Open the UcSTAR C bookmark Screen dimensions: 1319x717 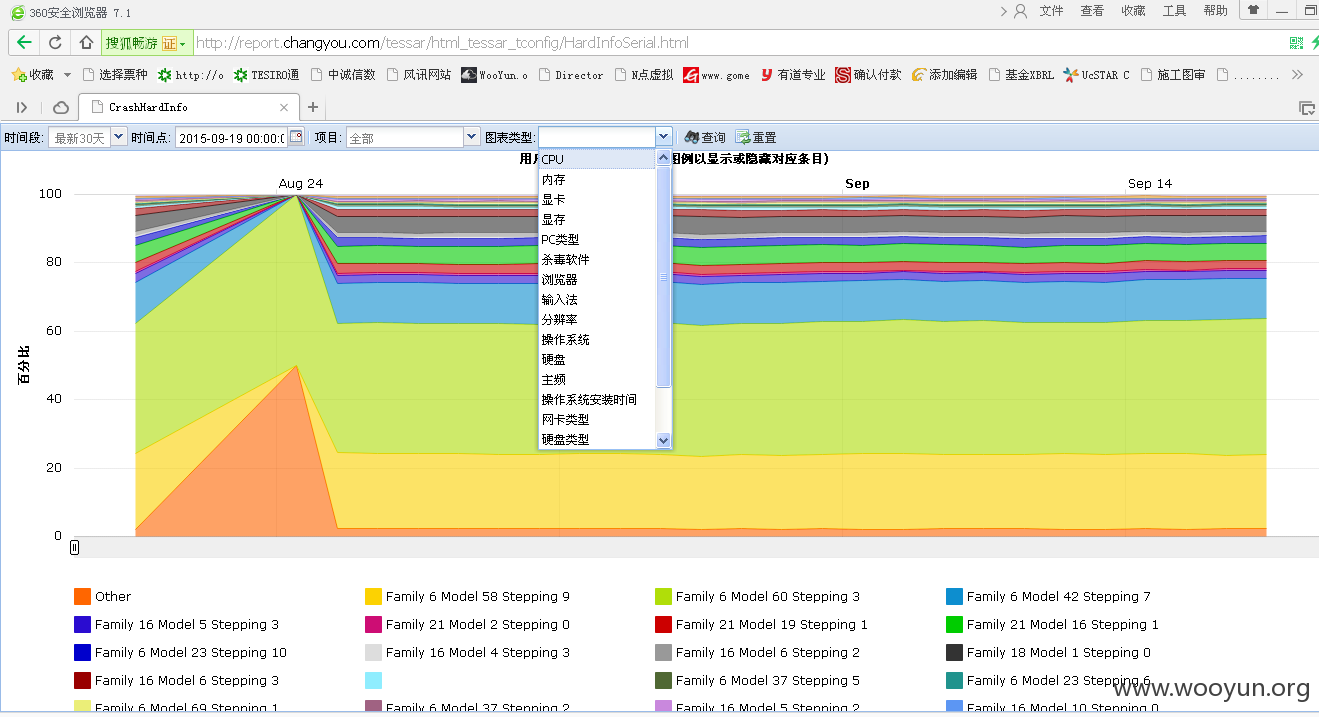[1096, 74]
